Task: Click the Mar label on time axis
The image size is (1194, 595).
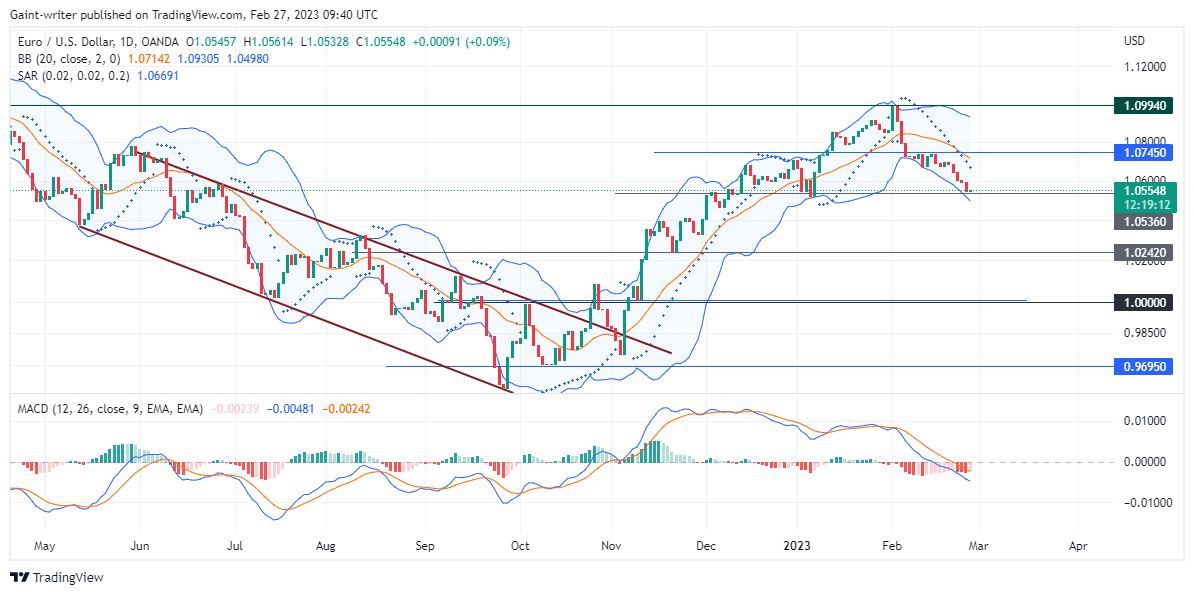Action: point(981,546)
